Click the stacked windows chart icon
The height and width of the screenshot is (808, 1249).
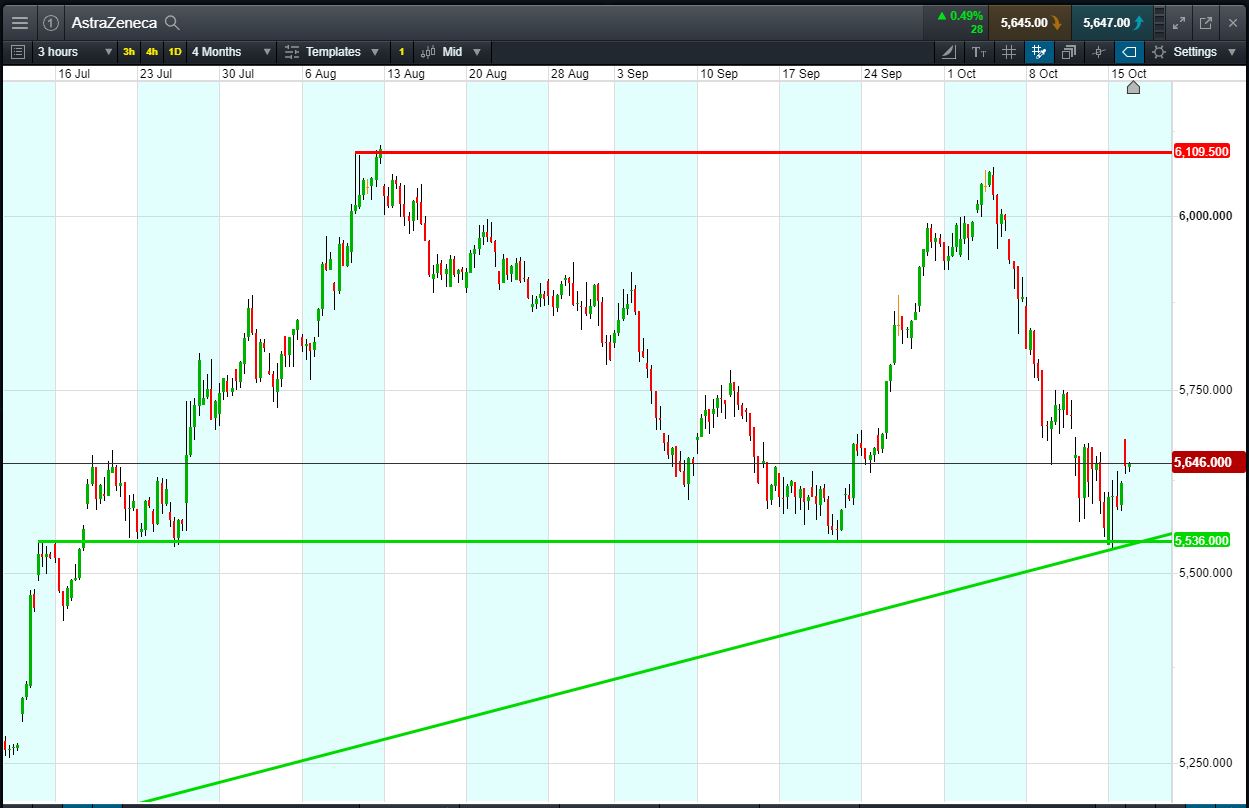point(1068,52)
